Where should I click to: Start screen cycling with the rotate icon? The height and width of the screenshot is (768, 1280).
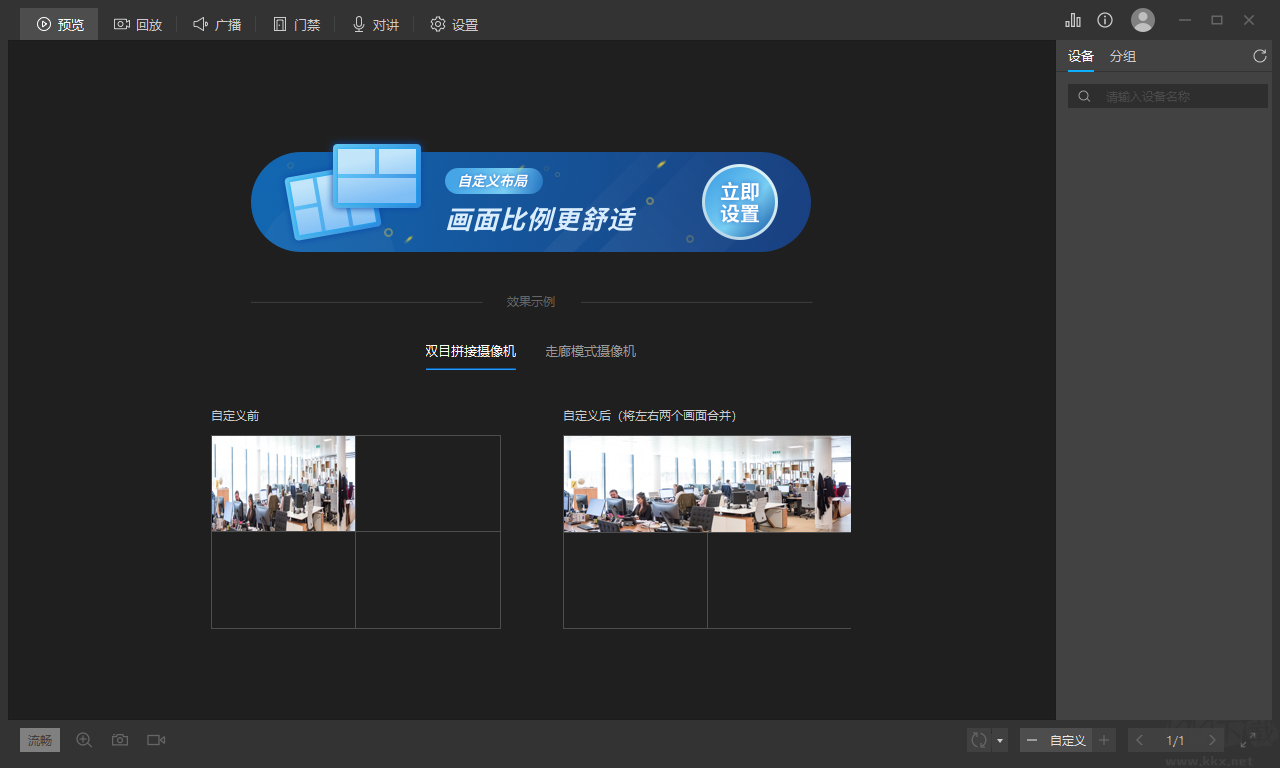click(977, 740)
